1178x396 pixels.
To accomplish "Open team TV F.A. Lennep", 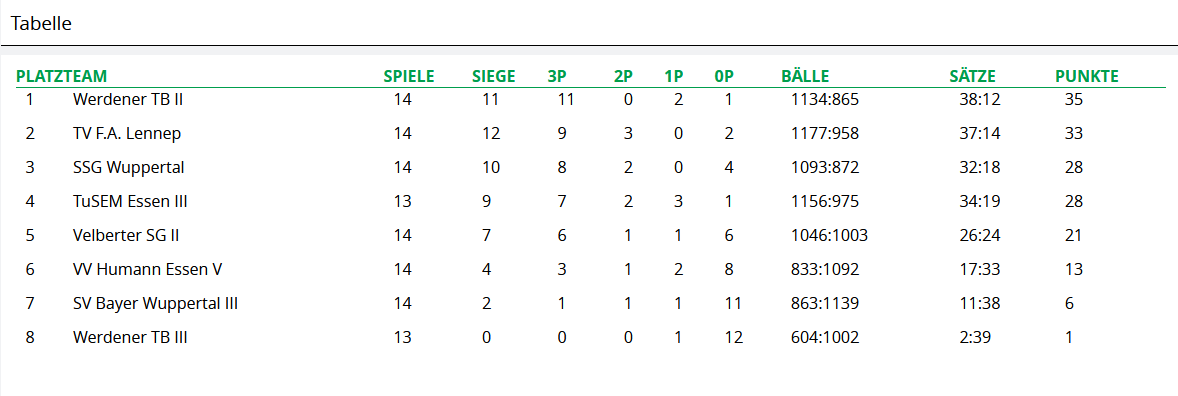I will point(127,134).
